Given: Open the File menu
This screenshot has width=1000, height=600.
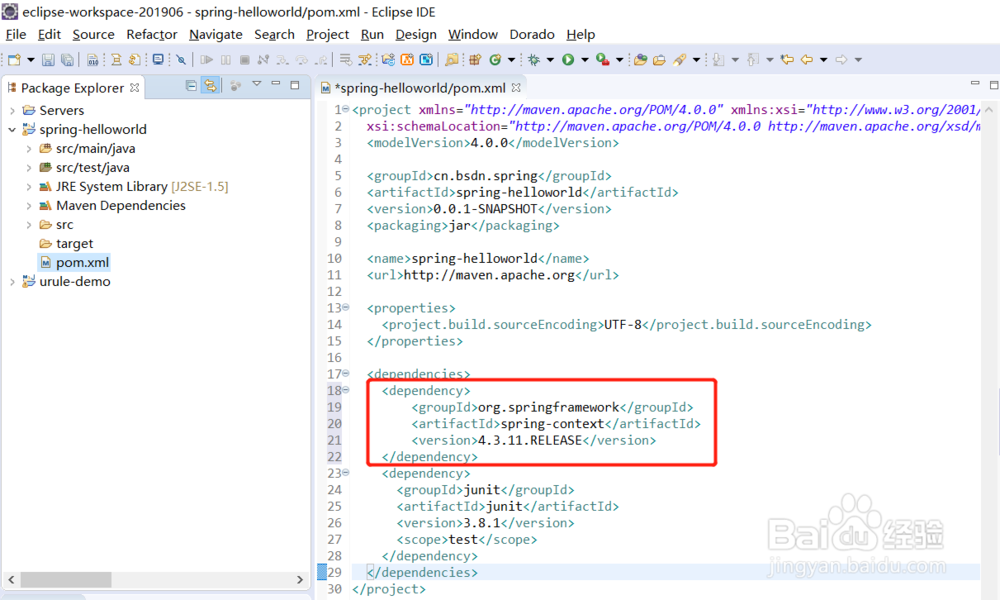Looking at the screenshot, I should tap(16, 34).
